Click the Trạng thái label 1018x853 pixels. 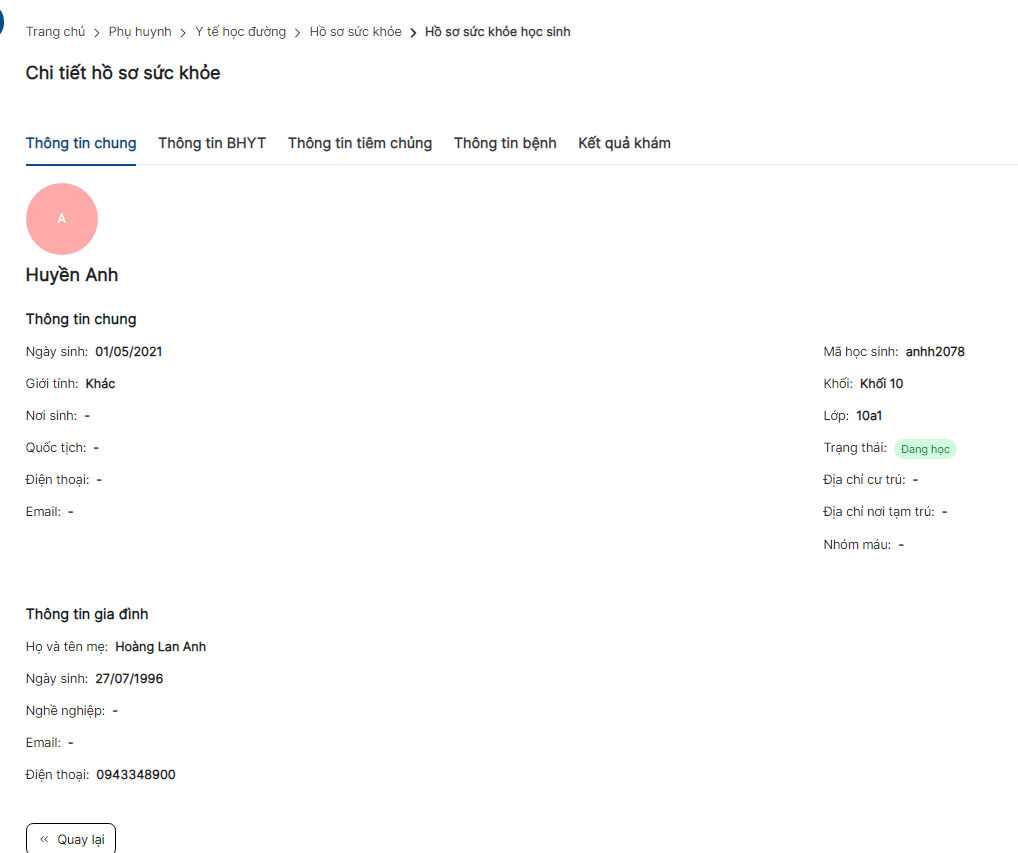click(855, 448)
